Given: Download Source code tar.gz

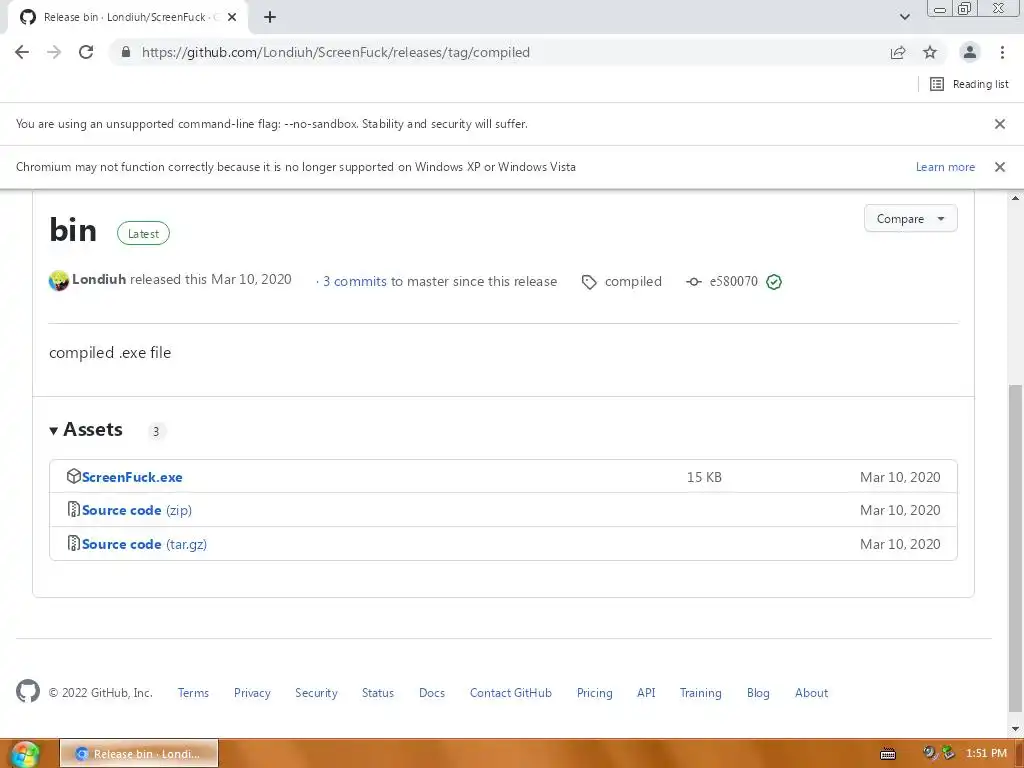Looking at the screenshot, I should tap(144, 544).
